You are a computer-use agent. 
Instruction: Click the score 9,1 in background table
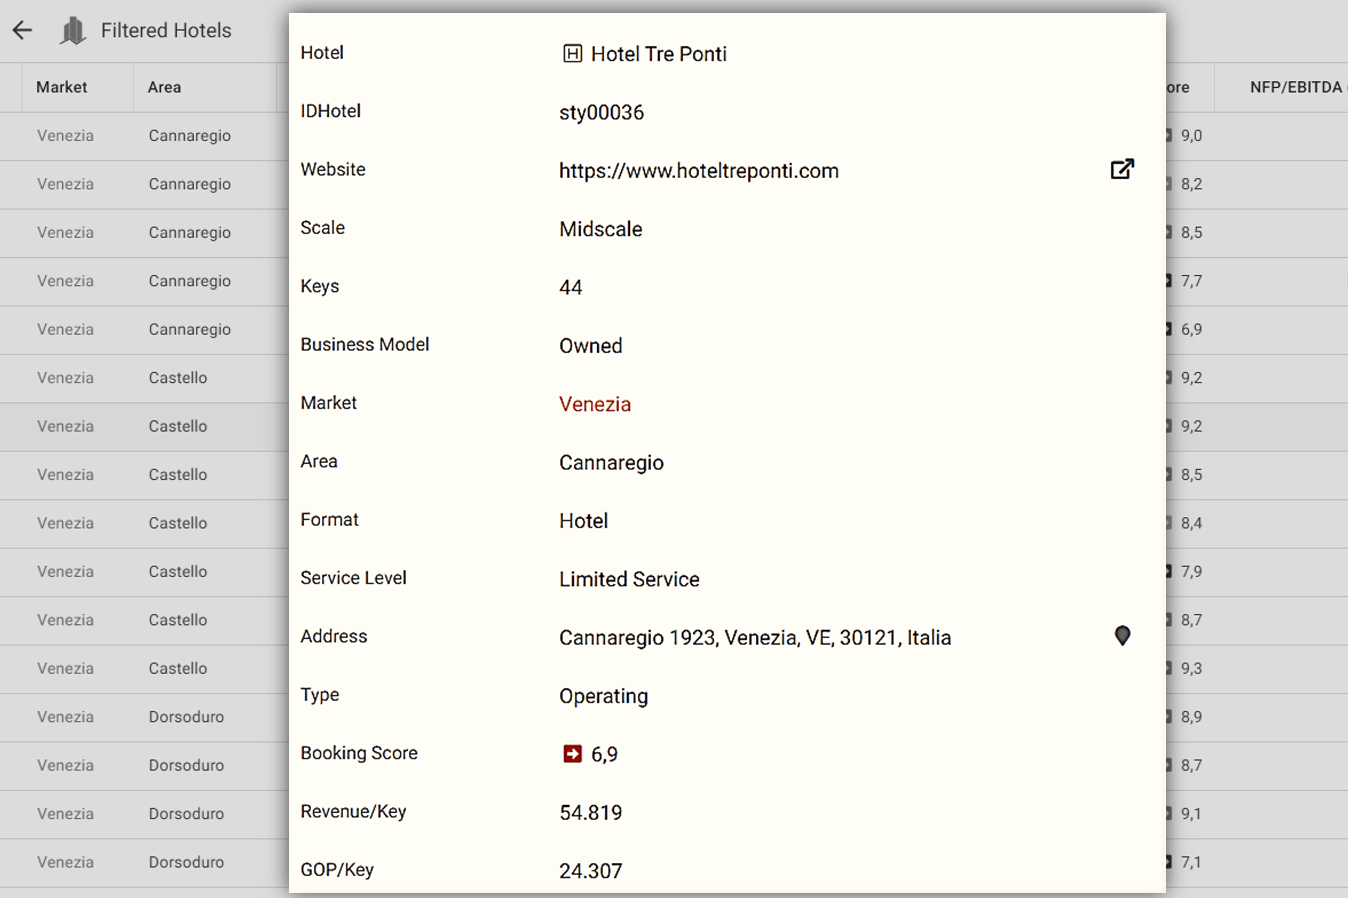pos(1191,814)
